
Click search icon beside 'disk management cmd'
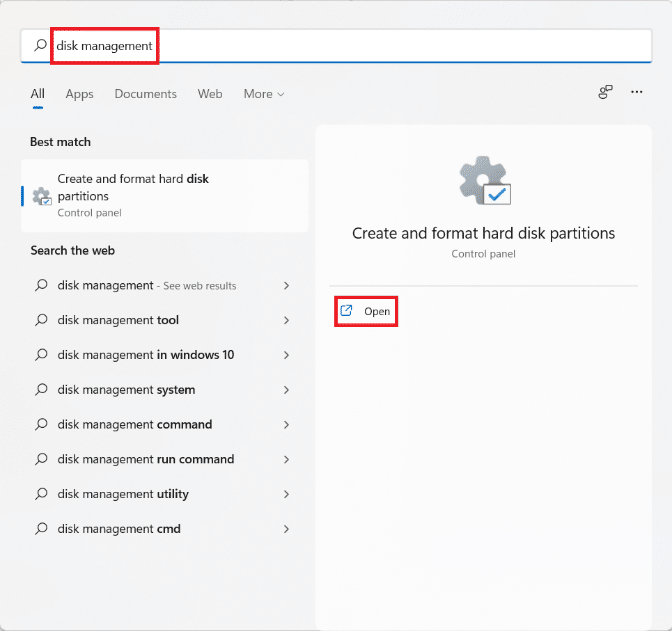41,529
